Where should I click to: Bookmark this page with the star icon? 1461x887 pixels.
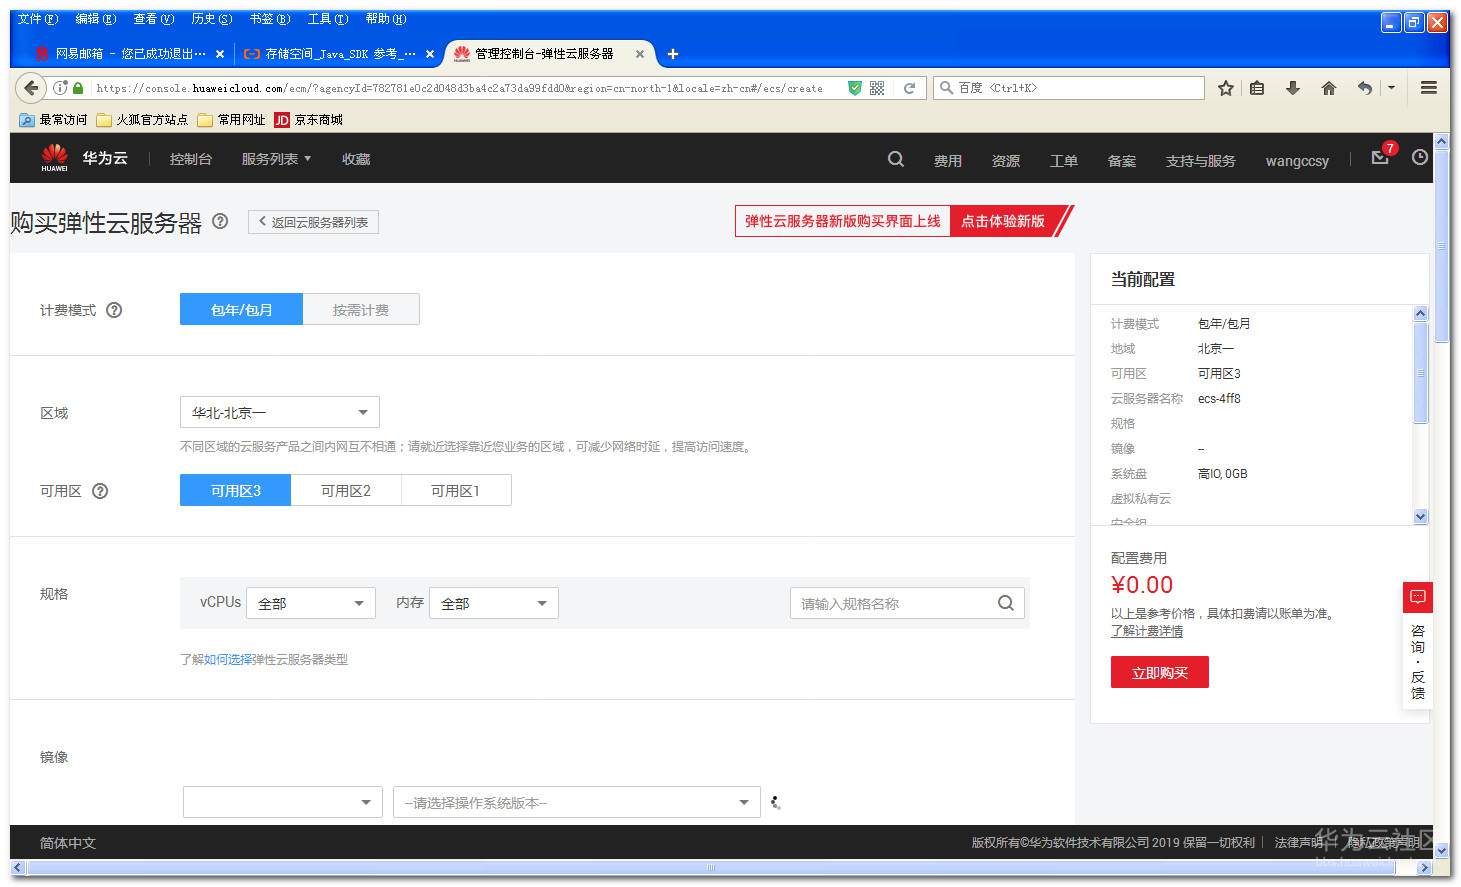[x=1226, y=88]
